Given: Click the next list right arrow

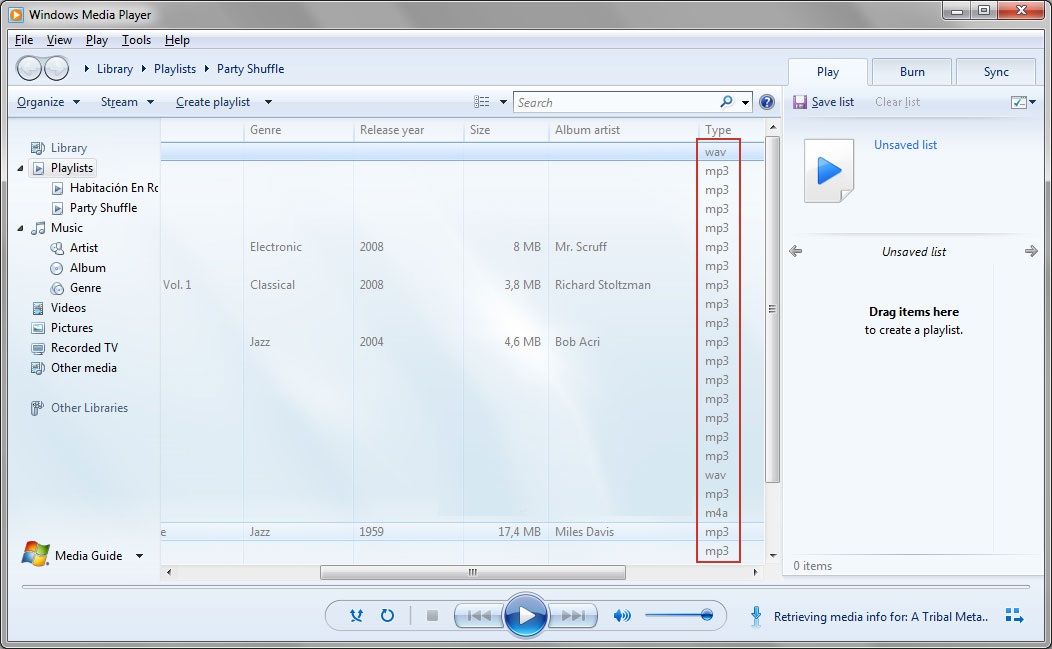Looking at the screenshot, I should tap(1031, 252).
